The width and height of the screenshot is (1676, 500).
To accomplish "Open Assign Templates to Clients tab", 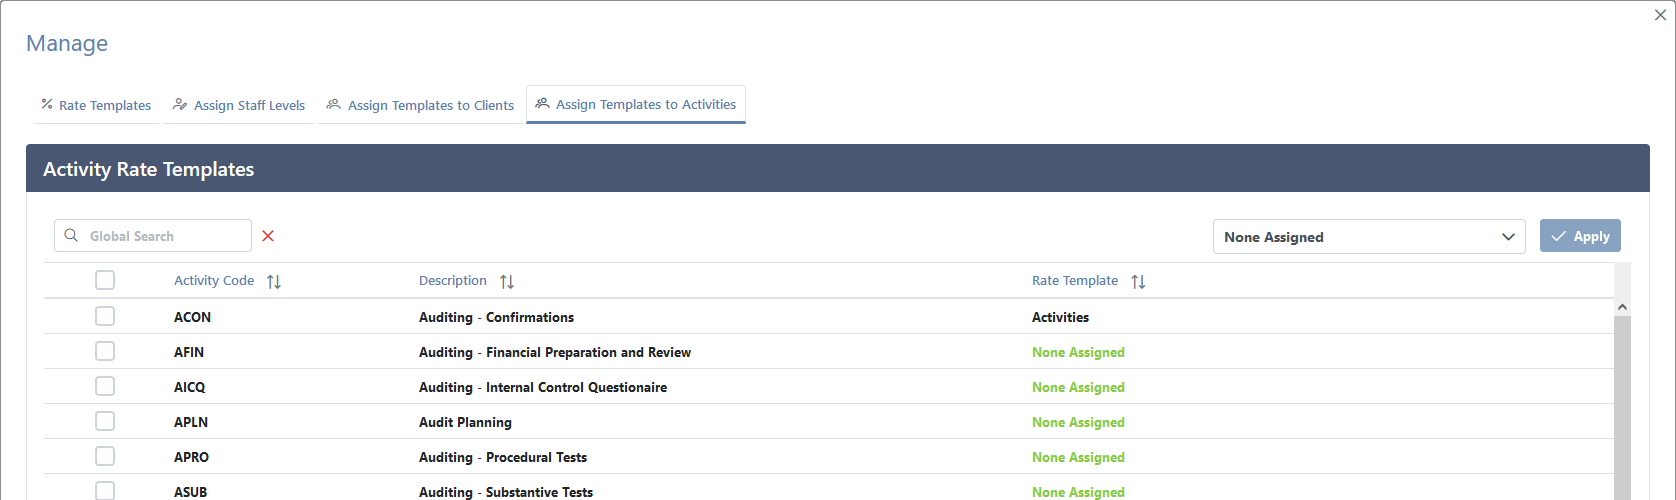I will 420,105.
